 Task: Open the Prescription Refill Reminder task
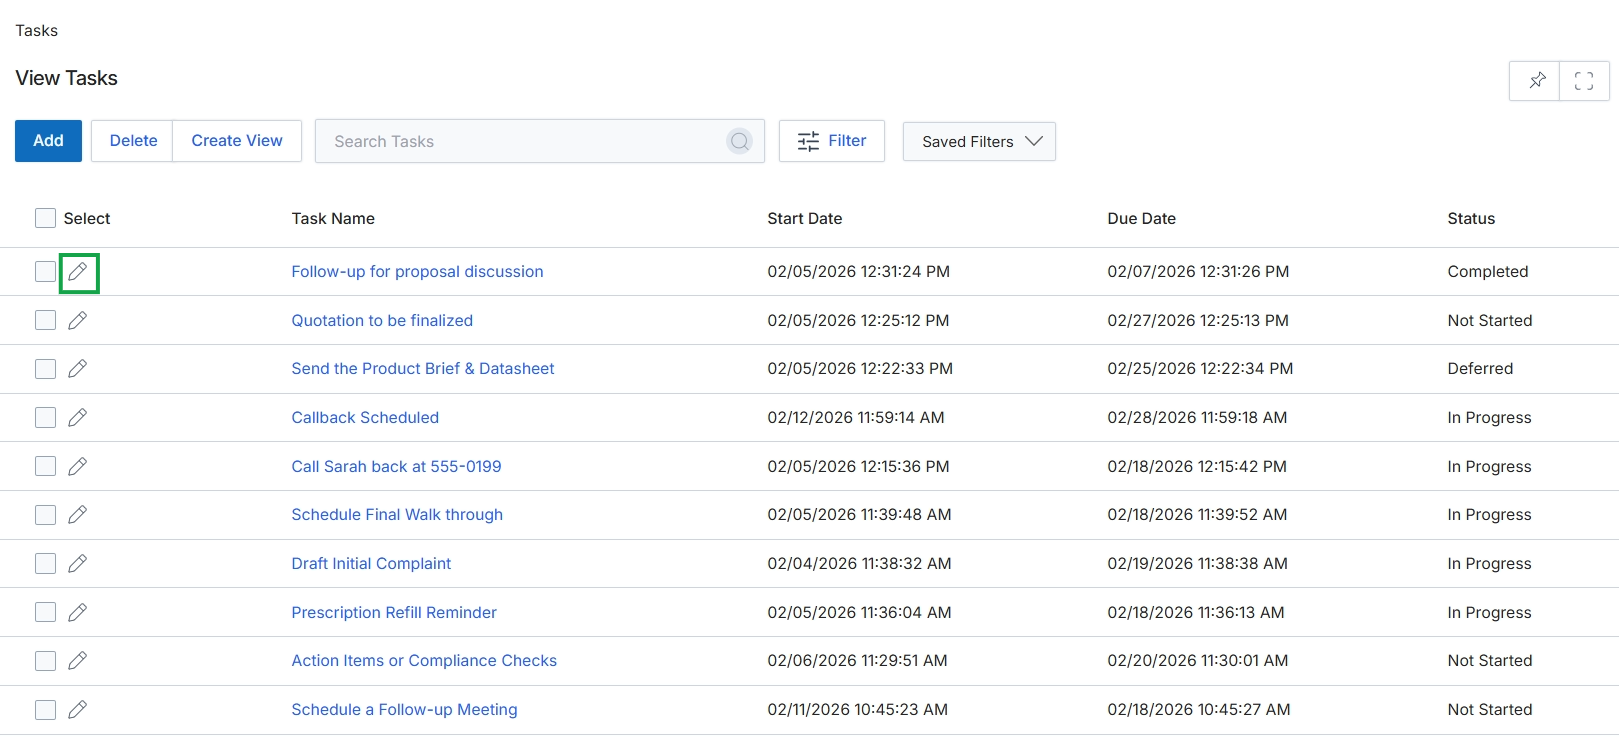tap(394, 612)
